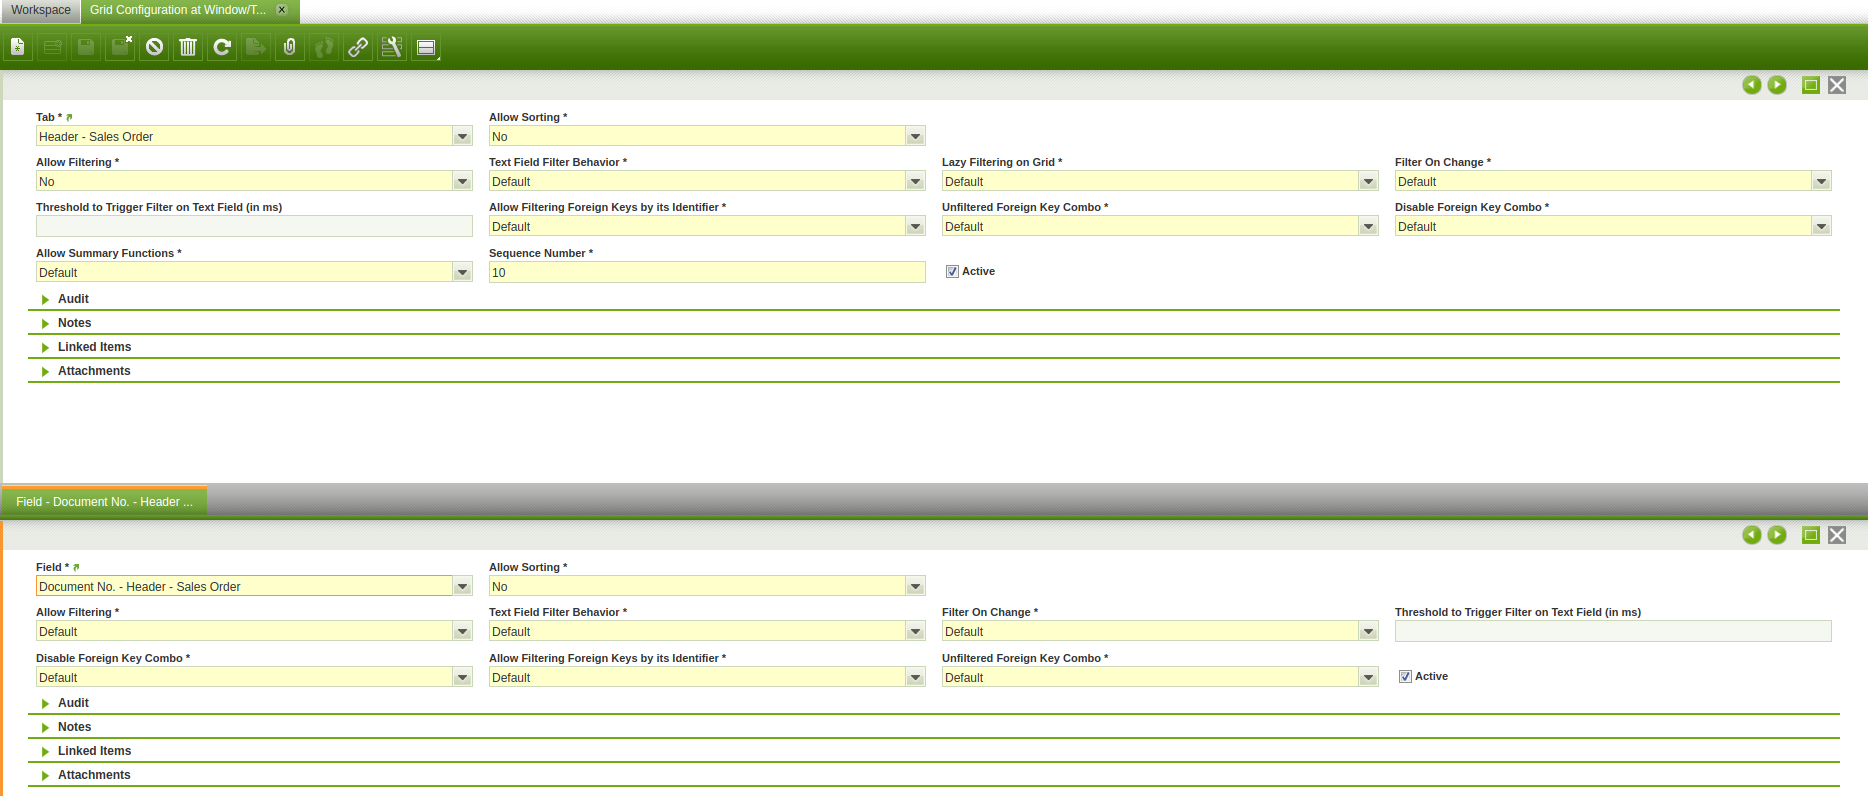The width and height of the screenshot is (1868, 796).
Task: Open Text Field Filter Behavior dropdown in Tab form
Action: [915, 181]
